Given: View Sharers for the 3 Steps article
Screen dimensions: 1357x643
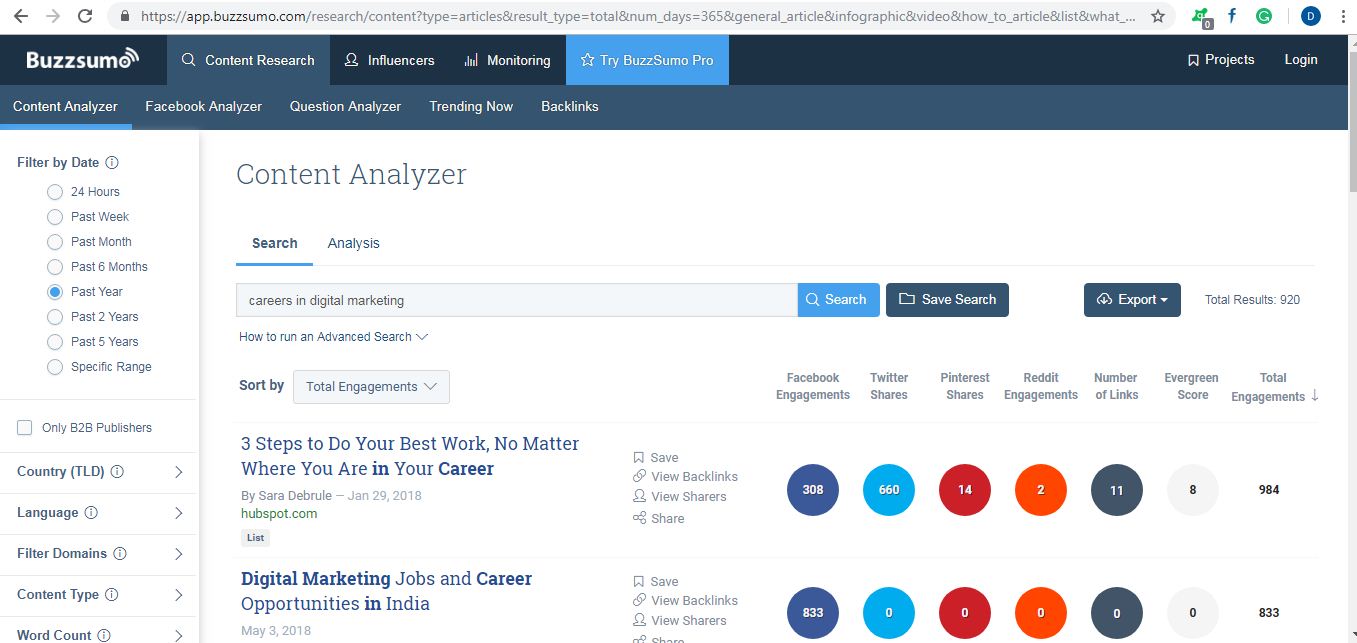Looking at the screenshot, I should 680,496.
